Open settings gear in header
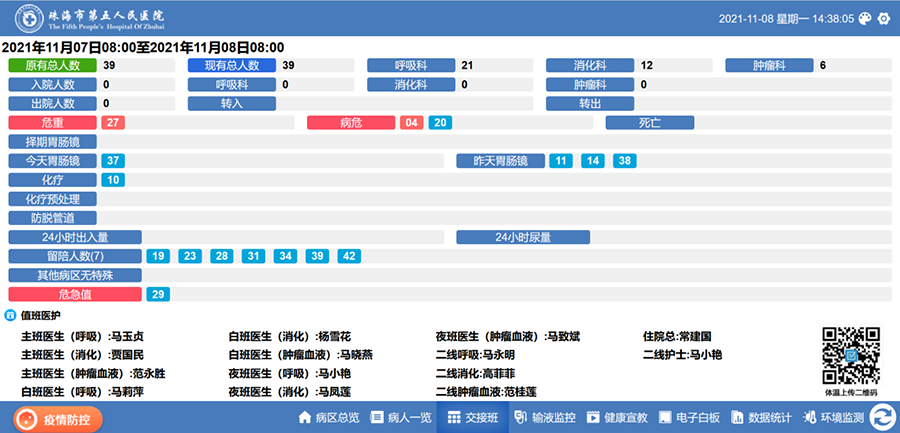The image size is (900, 433). tap(884, 18)
